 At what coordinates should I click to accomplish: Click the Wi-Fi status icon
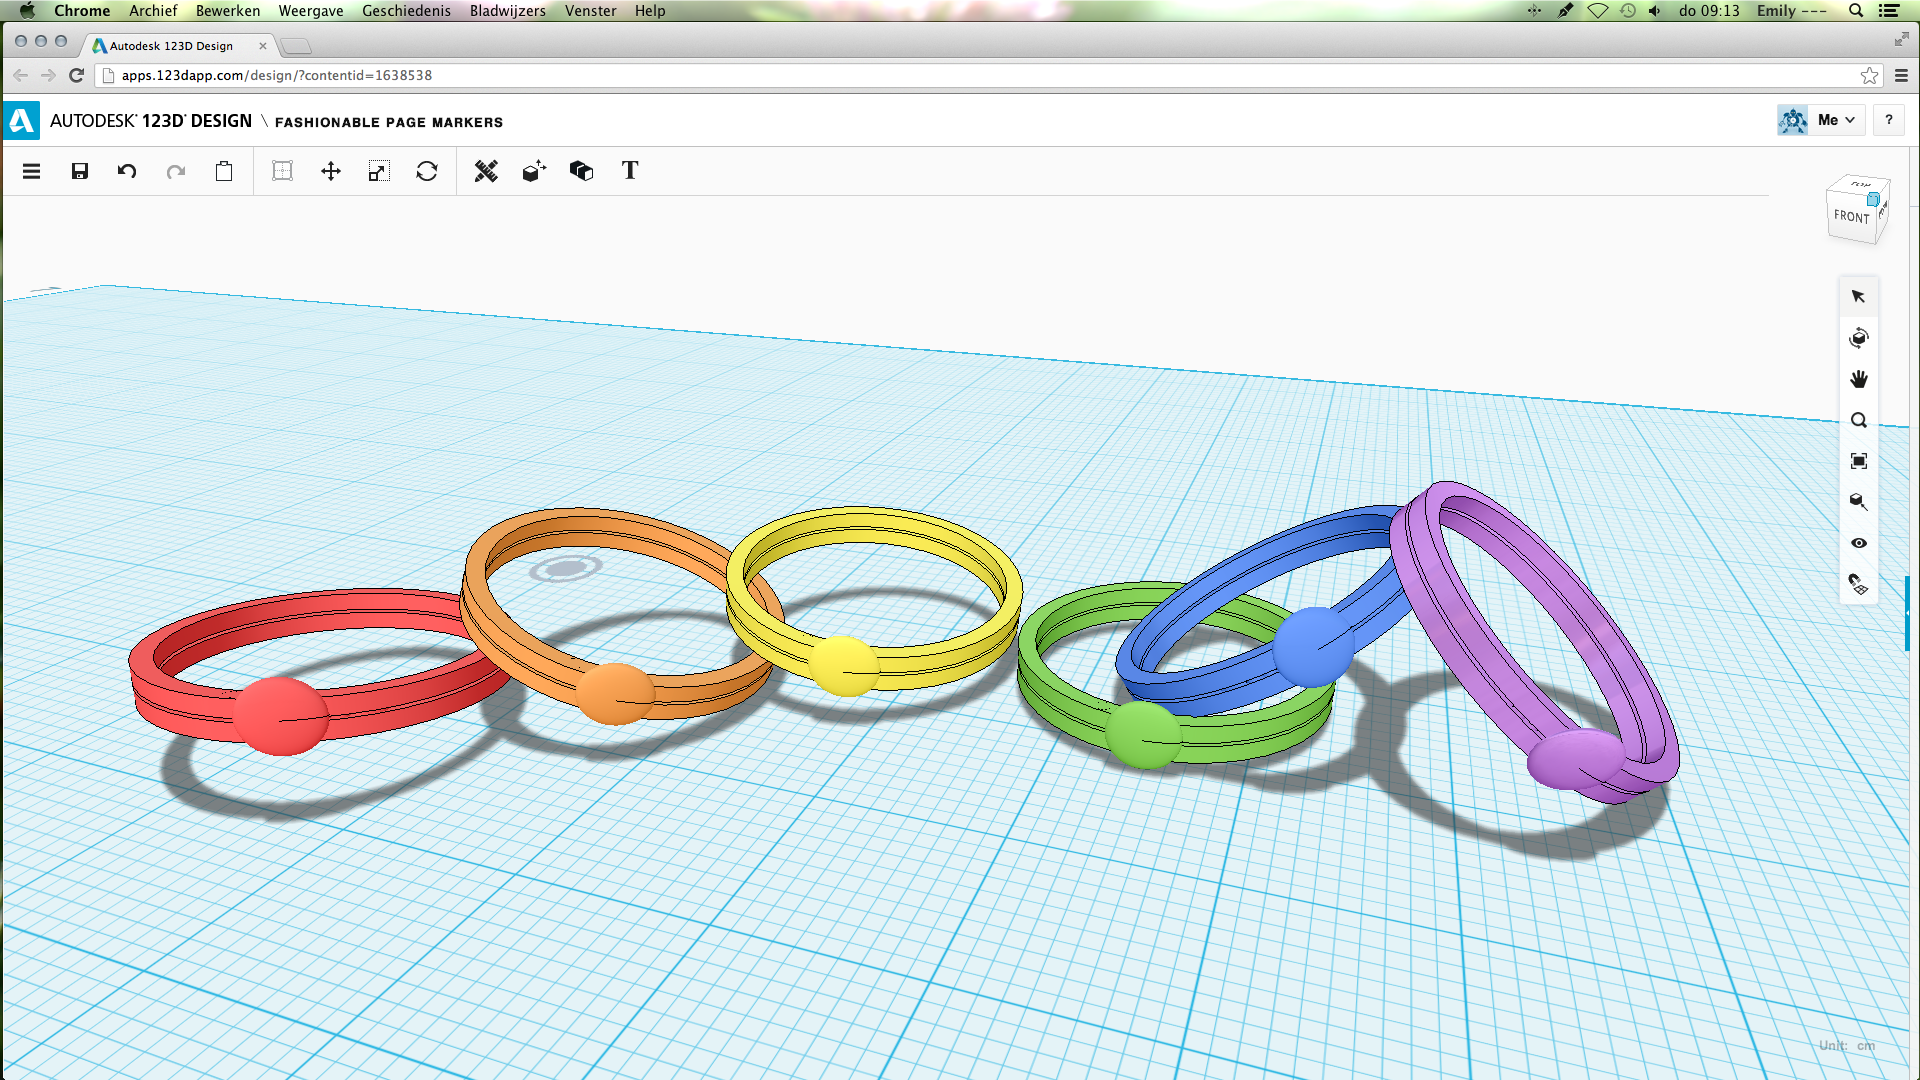tap(1598, 11)
